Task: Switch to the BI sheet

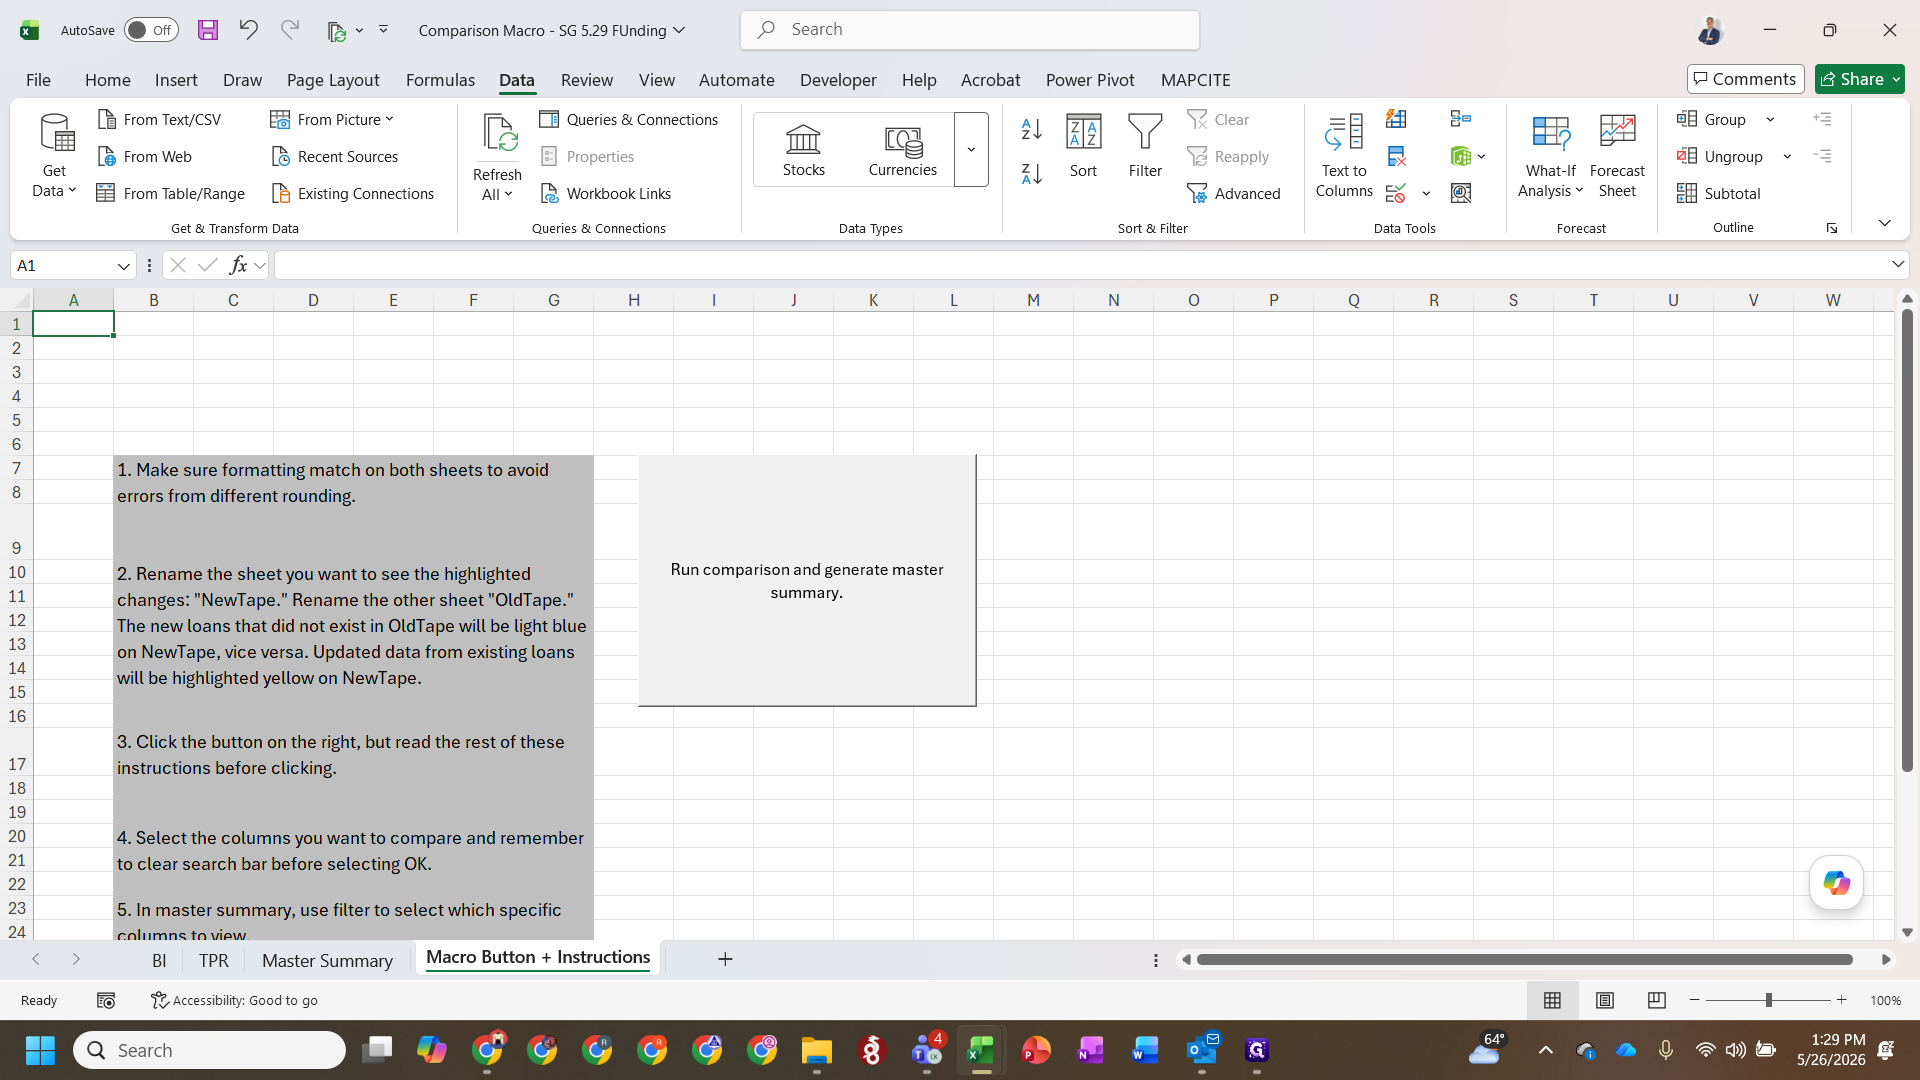Action: (x=159, y=960)
